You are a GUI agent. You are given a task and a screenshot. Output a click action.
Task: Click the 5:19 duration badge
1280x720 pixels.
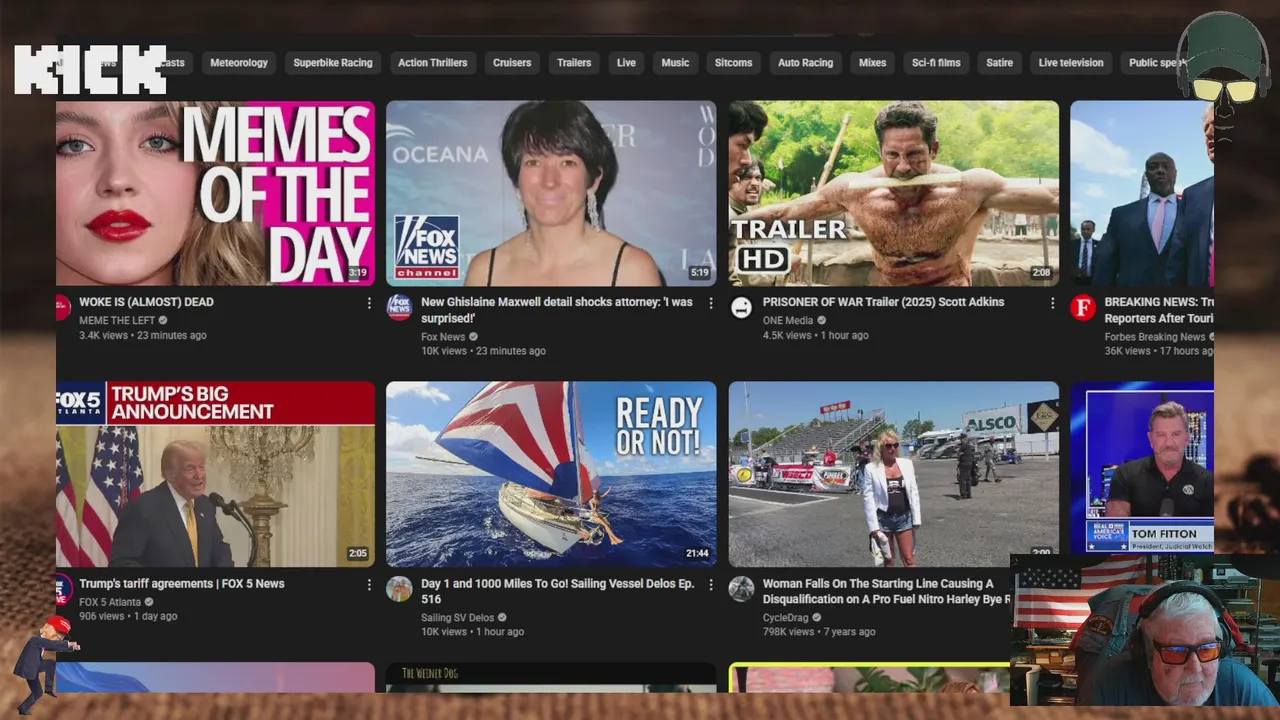[x=700, y=273]
